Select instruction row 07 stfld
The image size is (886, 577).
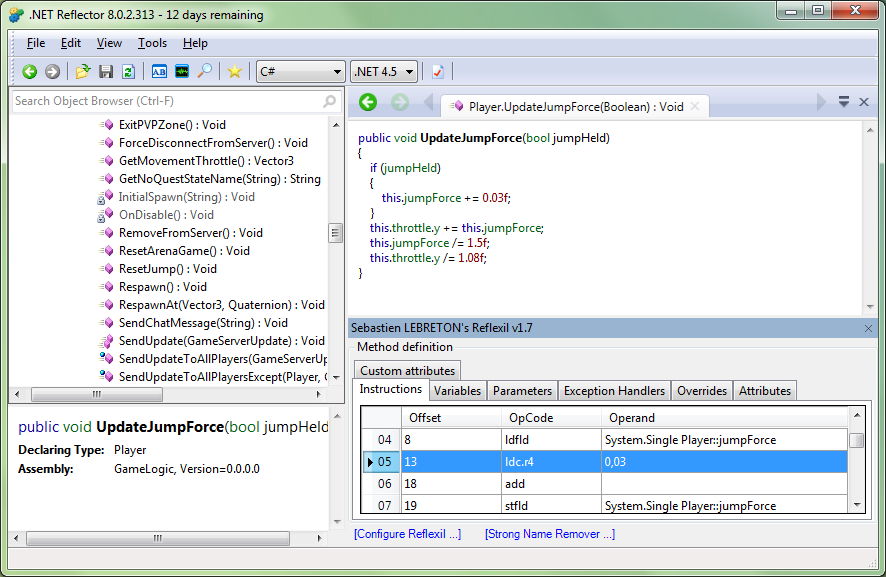coord(604,505)
